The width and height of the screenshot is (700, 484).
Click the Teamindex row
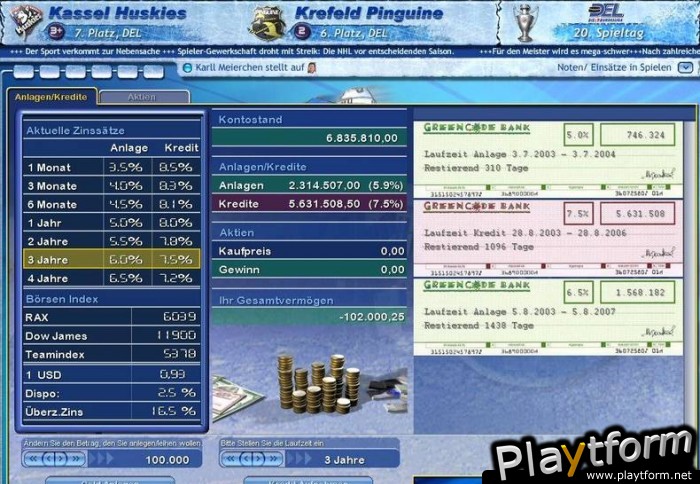112,355
